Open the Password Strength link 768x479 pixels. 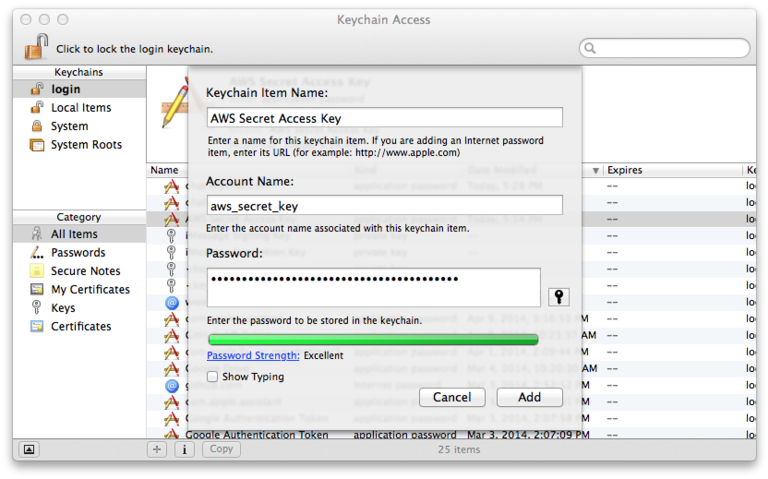point(253,356)
